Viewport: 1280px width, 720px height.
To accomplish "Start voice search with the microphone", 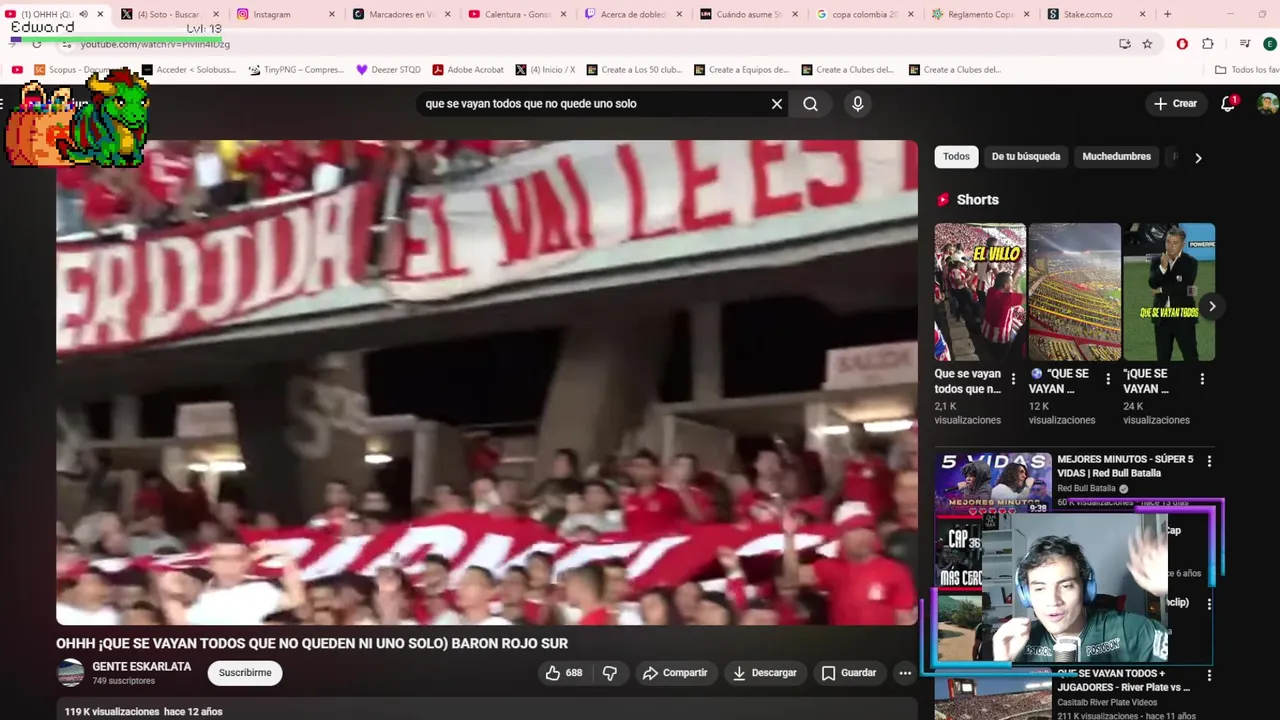I will click(x=857, y=104).
